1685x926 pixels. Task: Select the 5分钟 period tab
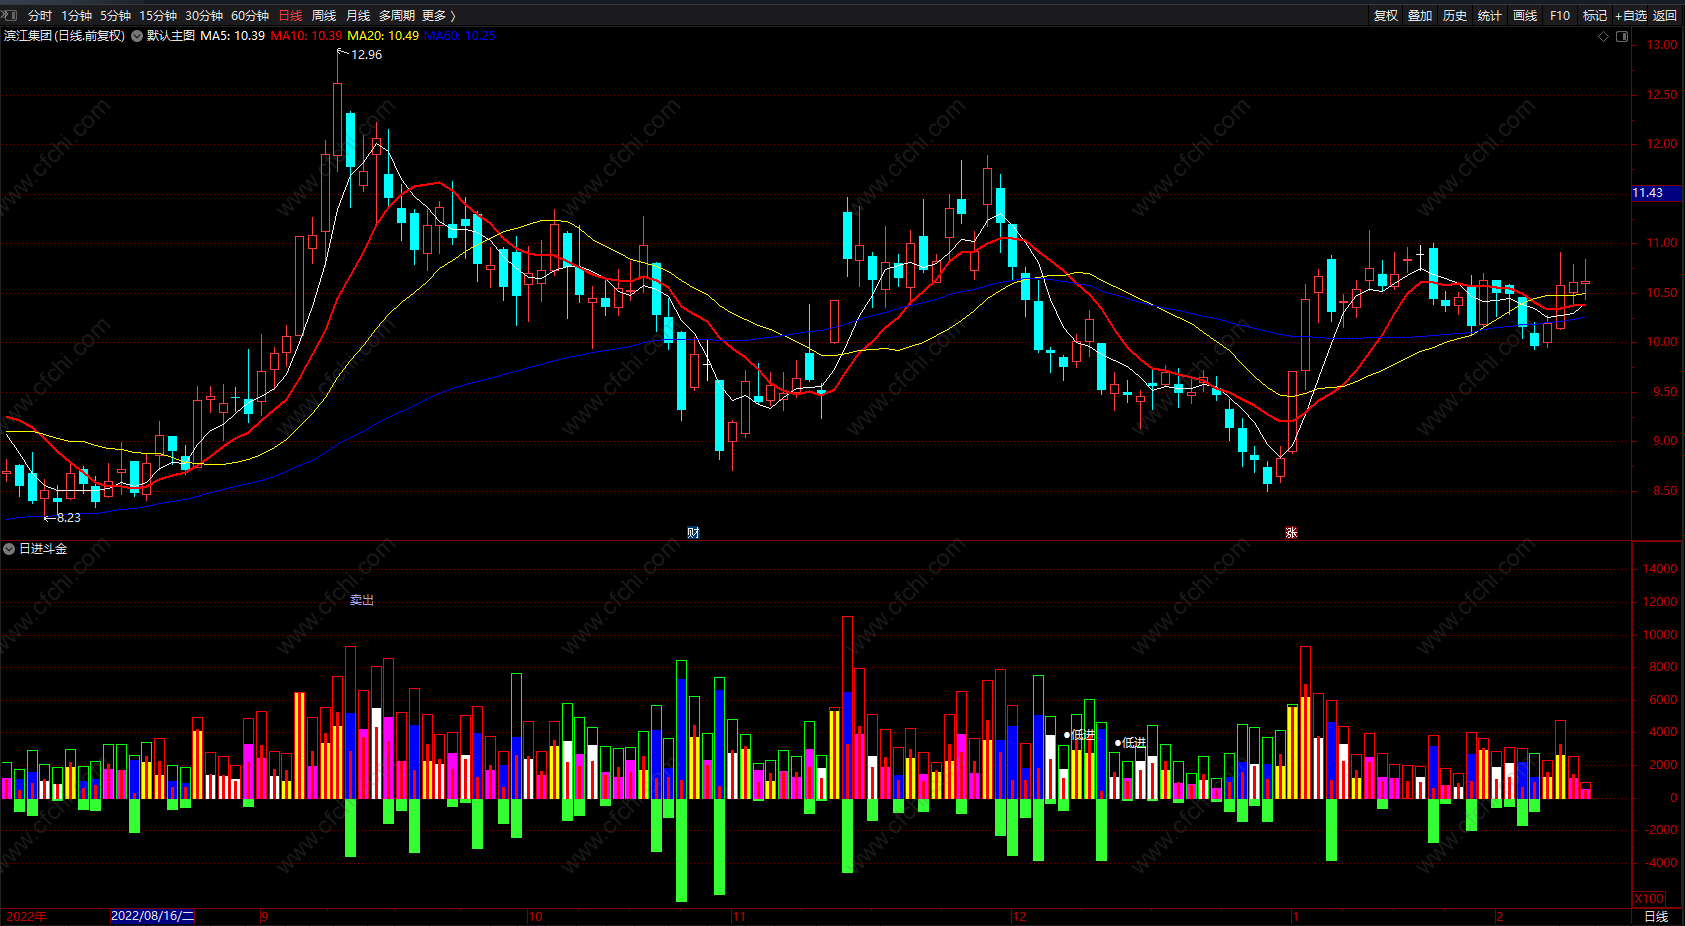click(x=115, y=15)
